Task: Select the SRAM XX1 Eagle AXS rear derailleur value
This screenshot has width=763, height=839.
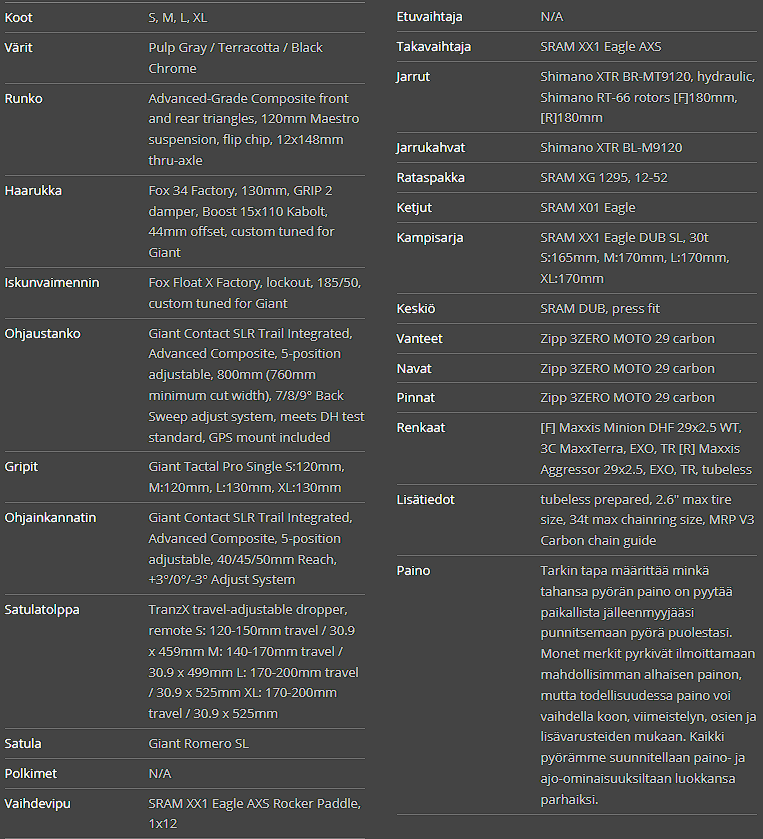Action: pos(600,47)
